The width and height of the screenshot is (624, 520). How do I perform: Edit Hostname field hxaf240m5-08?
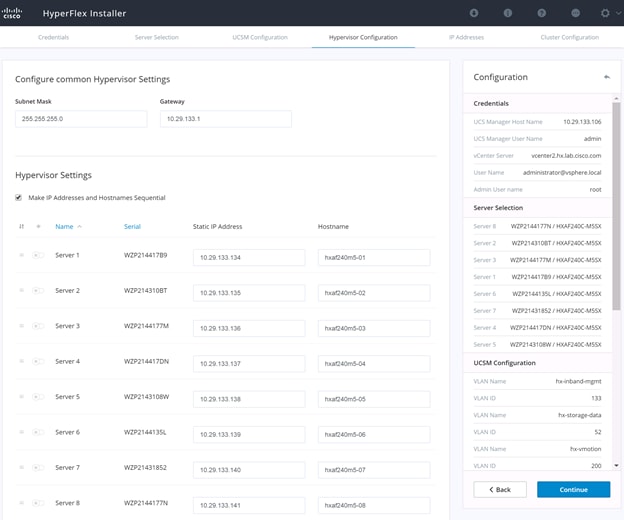(x=374, y=505)
